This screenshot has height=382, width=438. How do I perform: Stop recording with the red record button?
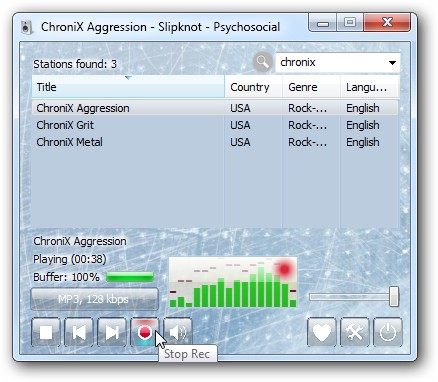click(x=145, y=332)
